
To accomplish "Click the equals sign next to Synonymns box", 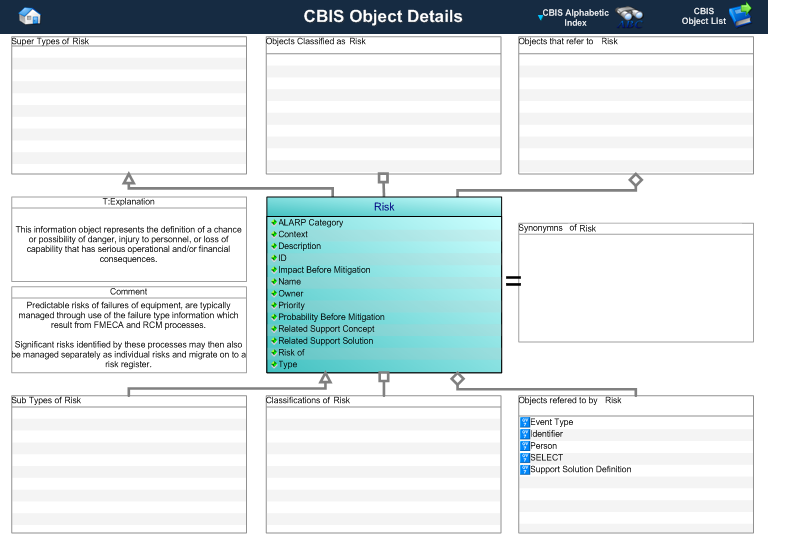I will click(x=513, y=281).
